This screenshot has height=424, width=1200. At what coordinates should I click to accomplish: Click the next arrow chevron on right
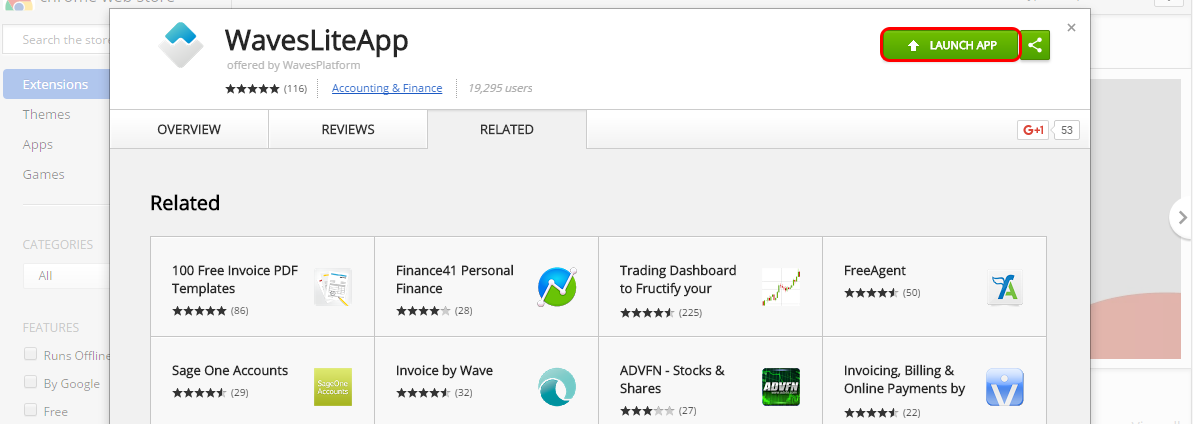click(x=1182, y=217)
